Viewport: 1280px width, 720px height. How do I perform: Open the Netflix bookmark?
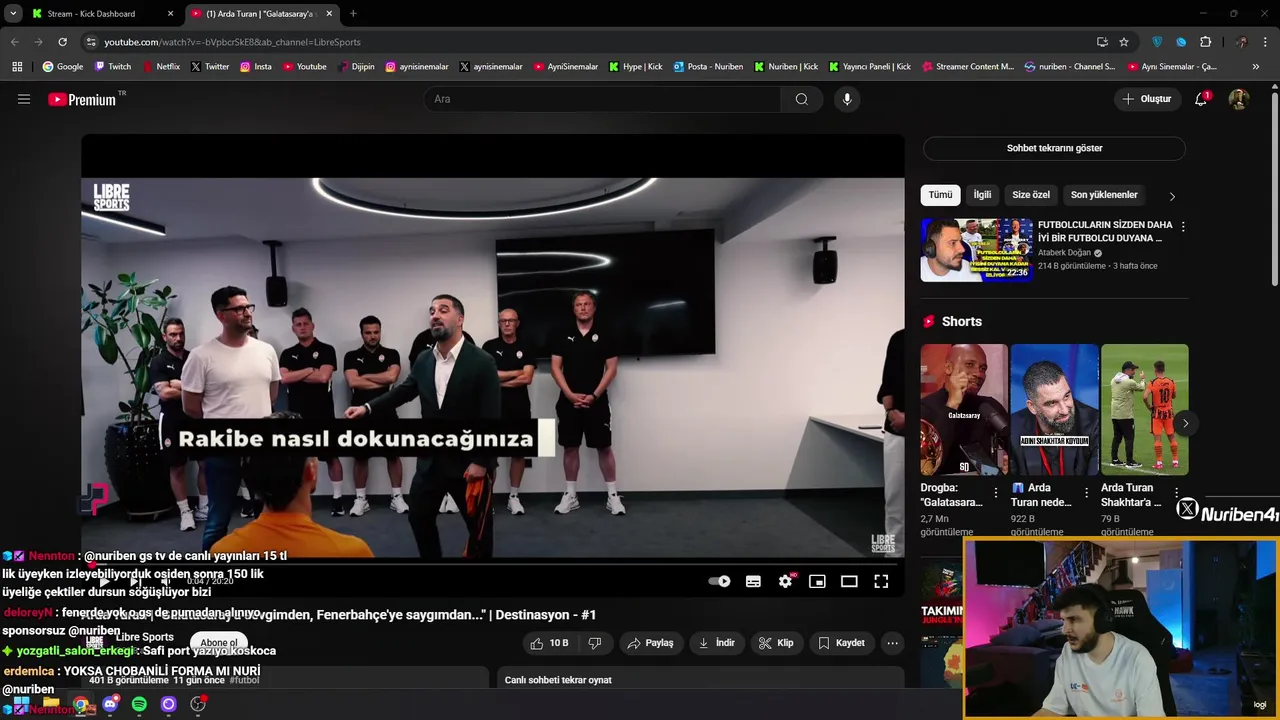click(160, 67)
